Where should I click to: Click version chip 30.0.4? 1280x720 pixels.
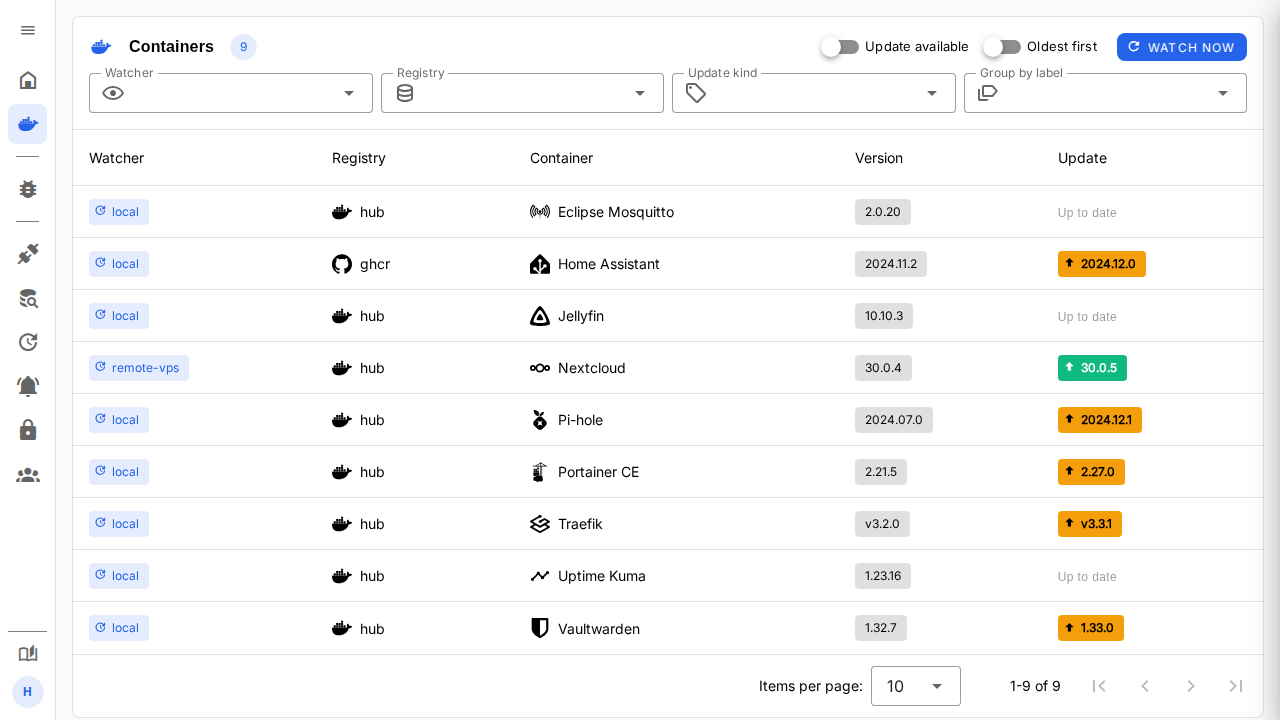(x=883, y=368)
